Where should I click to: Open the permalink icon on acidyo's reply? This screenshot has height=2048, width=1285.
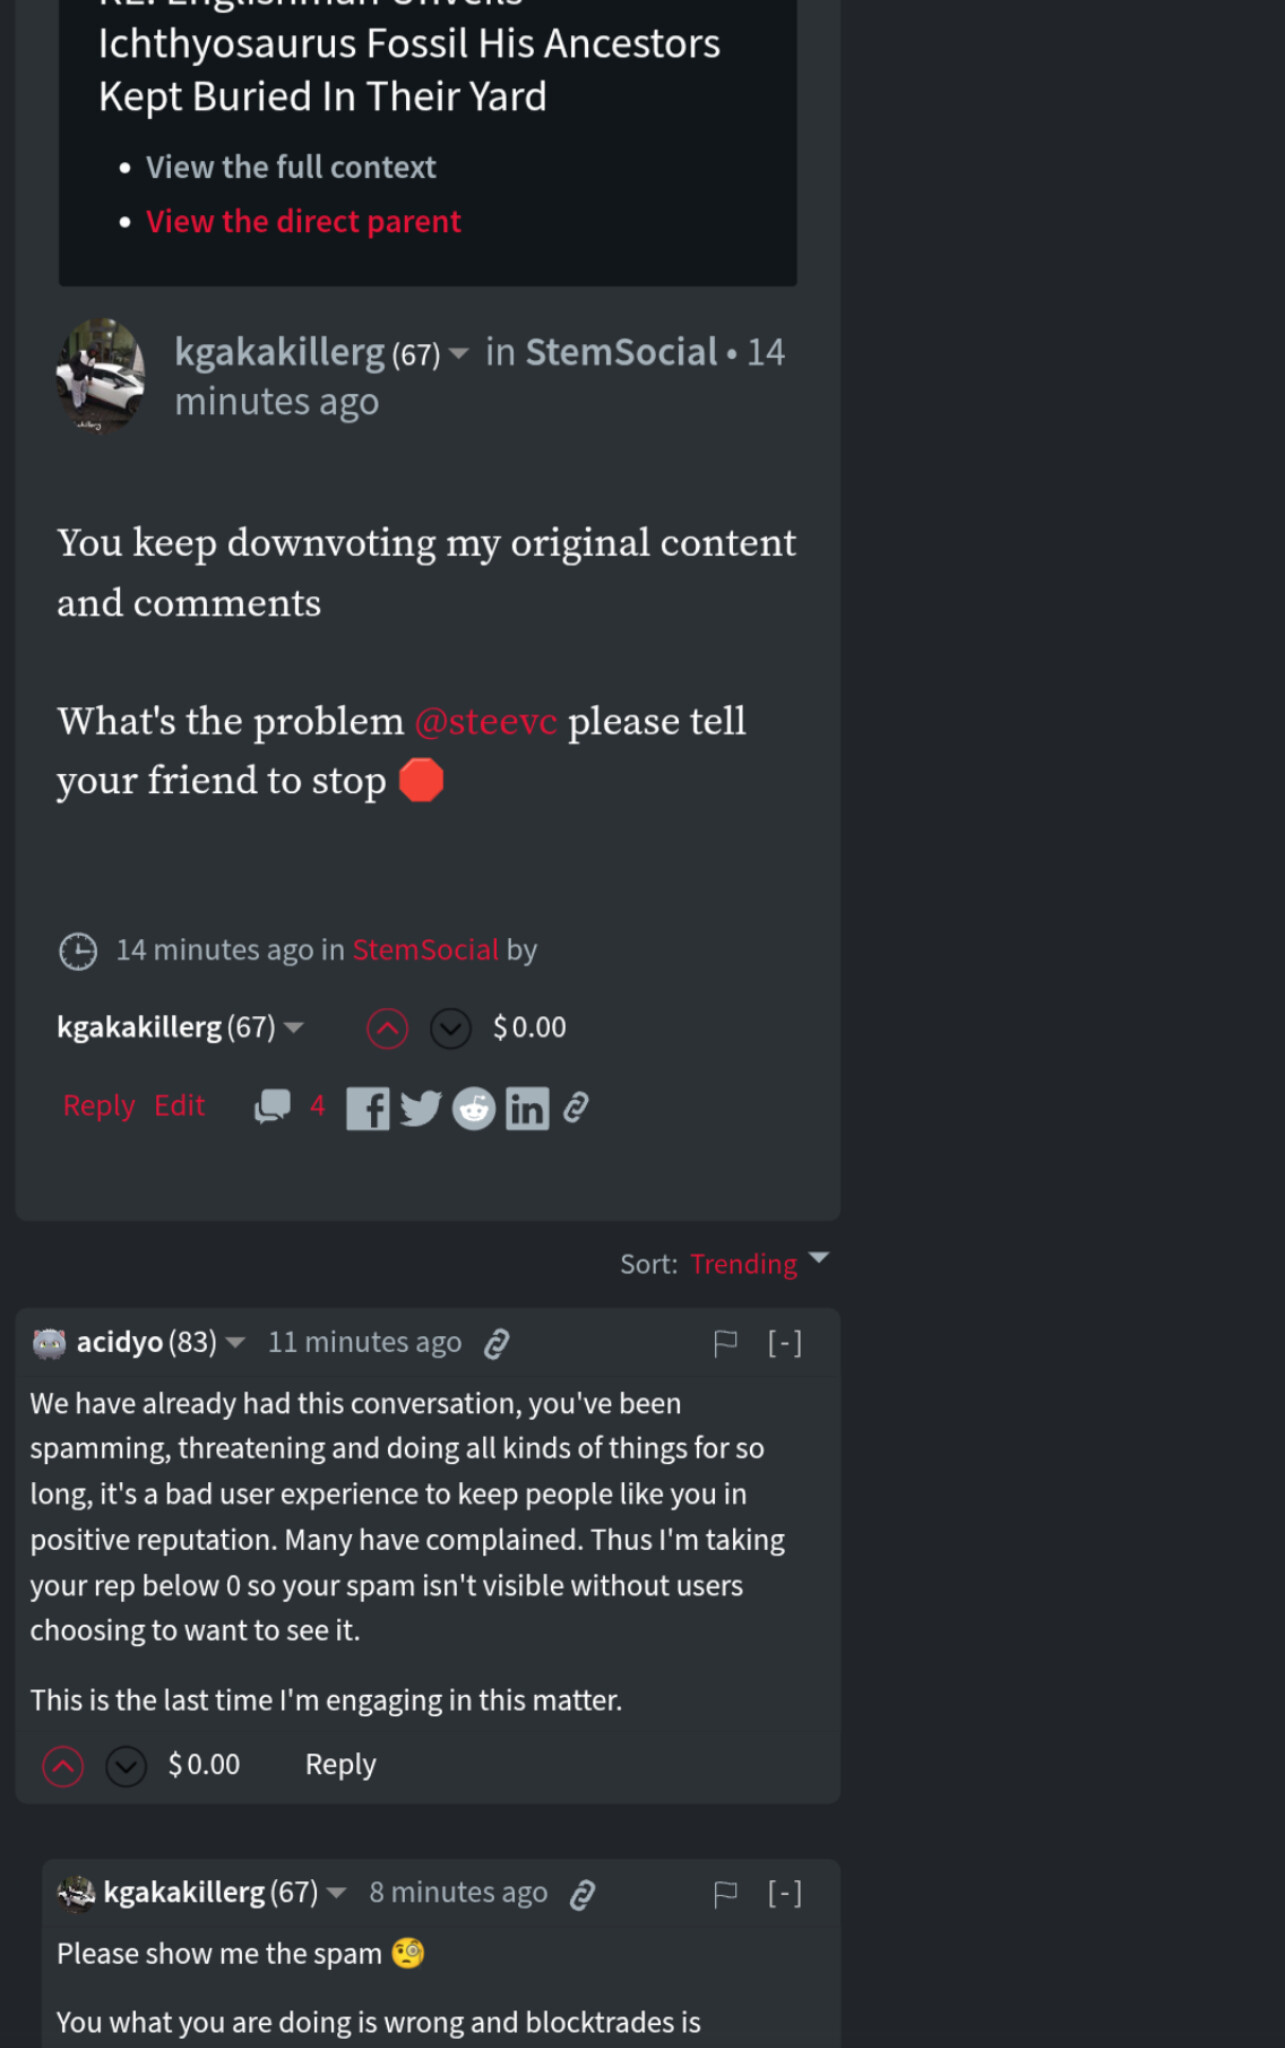coord(497,1343)
